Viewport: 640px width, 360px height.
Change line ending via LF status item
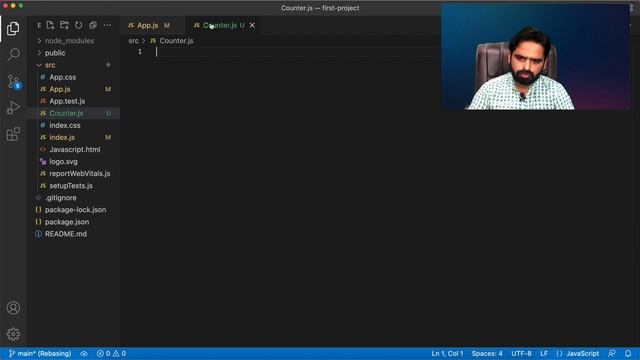(544, 353)
